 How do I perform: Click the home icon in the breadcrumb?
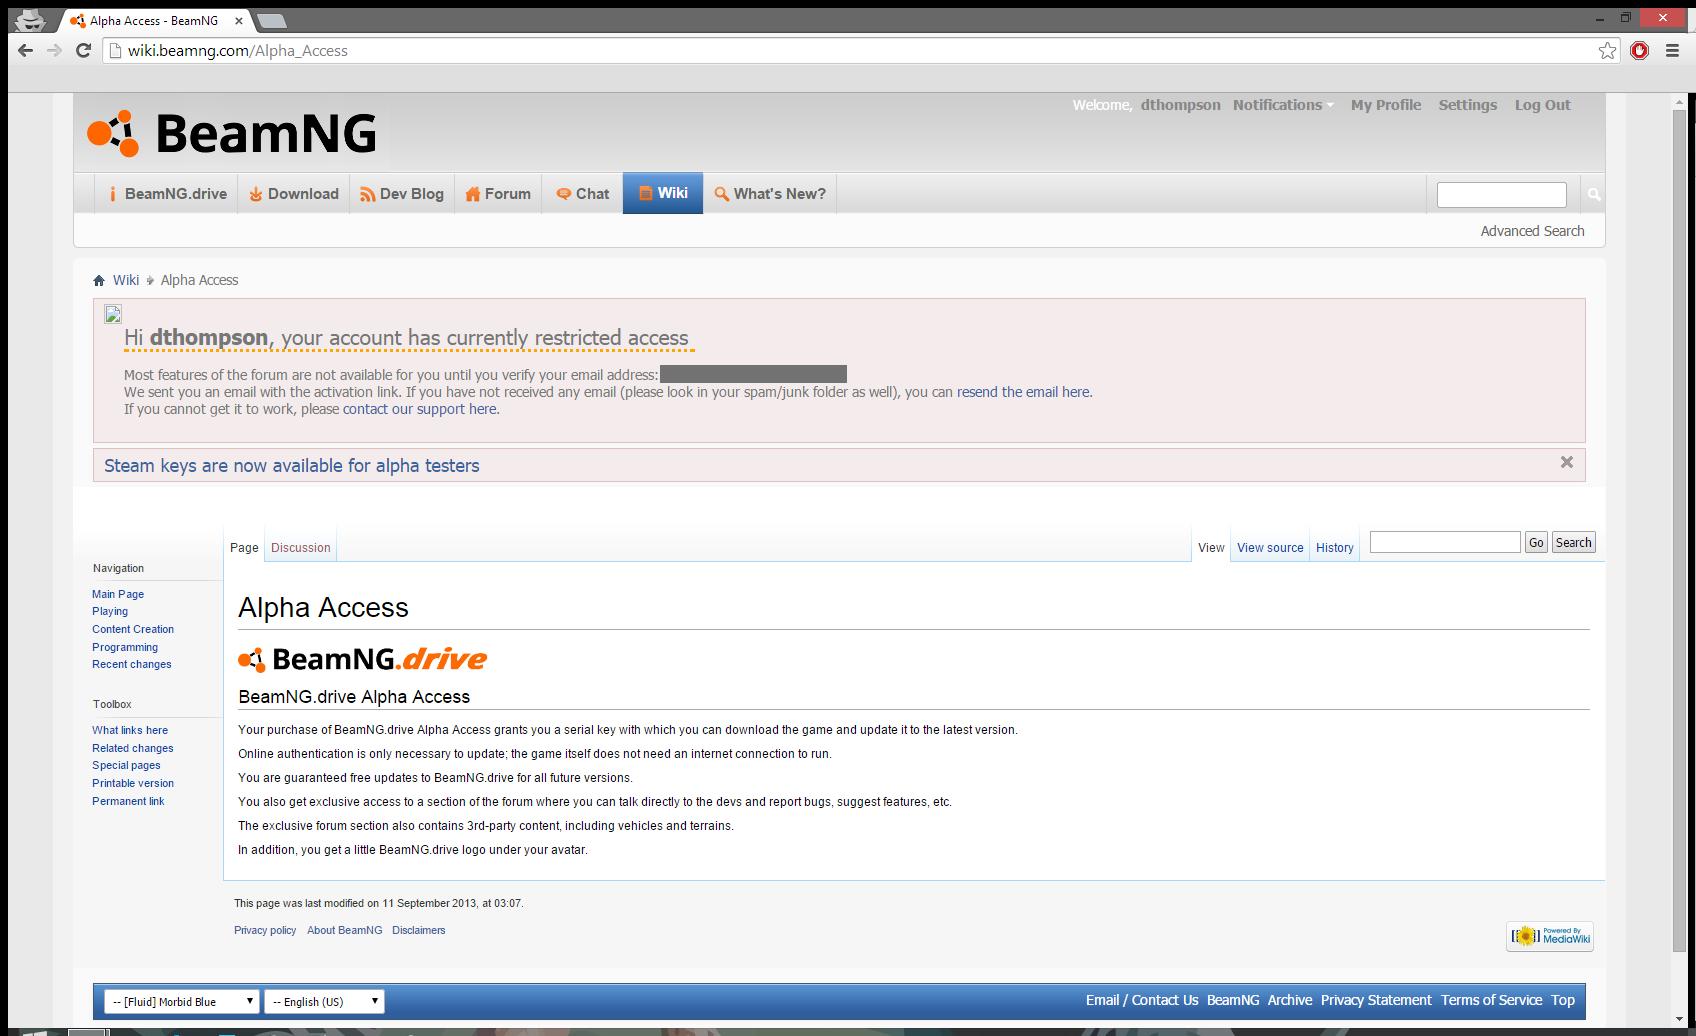pyautogui.click(x=99, y=281)
